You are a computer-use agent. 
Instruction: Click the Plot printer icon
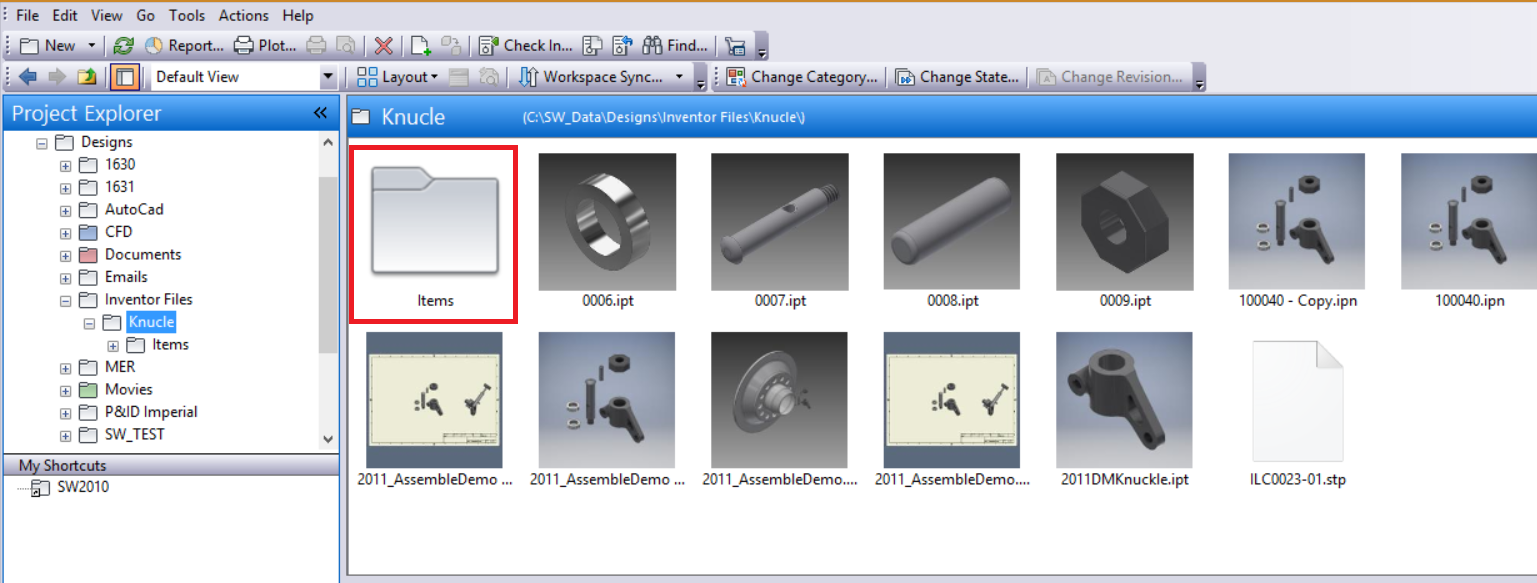tap(243, 45)
